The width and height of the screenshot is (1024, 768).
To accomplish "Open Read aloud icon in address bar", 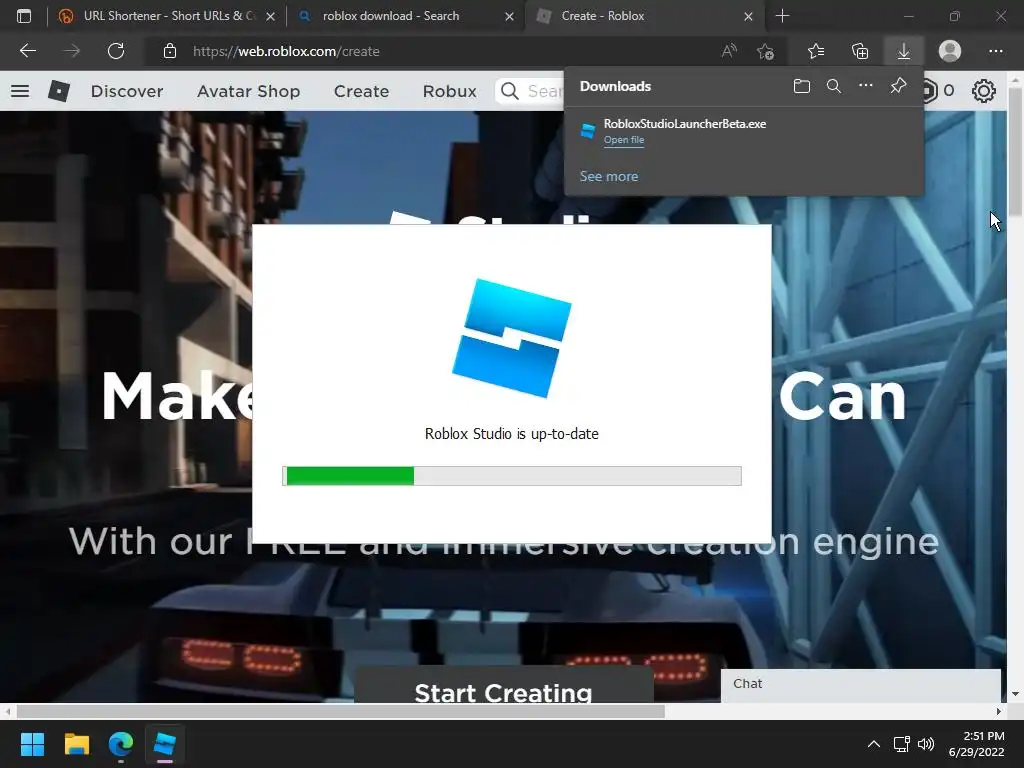I will point(729,51).
